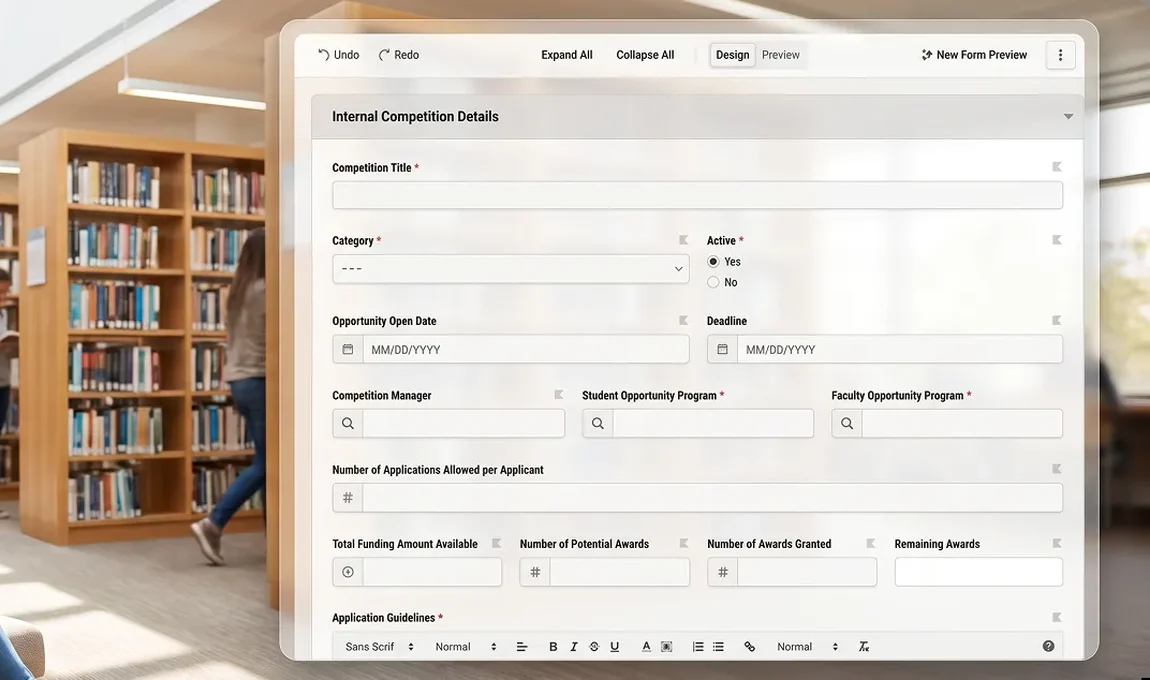This screenshot has height=680, width=1150.
Task: Select the Yes radio button under Active
Action: [x=713, y=261]
